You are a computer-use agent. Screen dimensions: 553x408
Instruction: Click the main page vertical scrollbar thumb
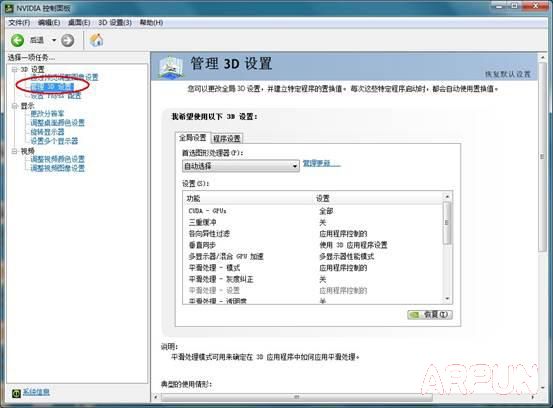pyautogui.click(x=542, y=157)
